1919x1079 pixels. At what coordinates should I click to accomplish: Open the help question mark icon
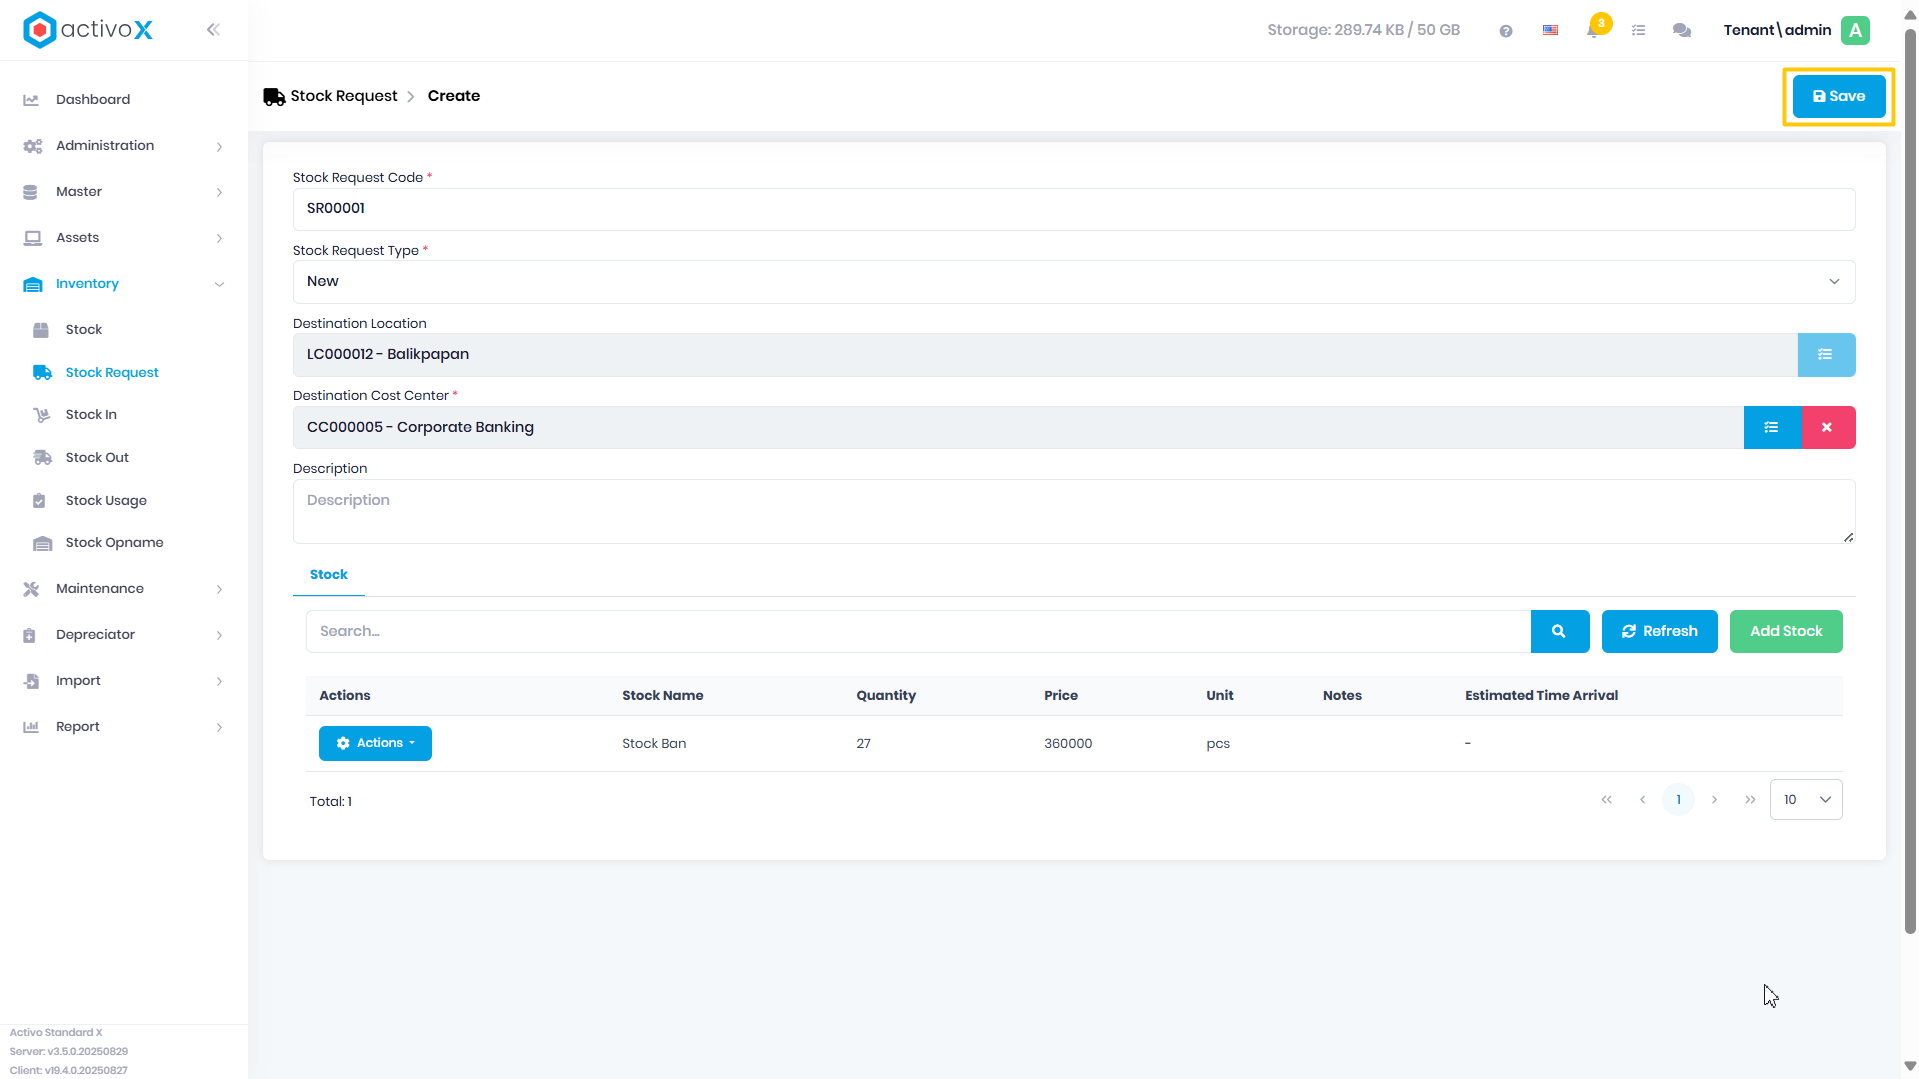(1505, 31)
